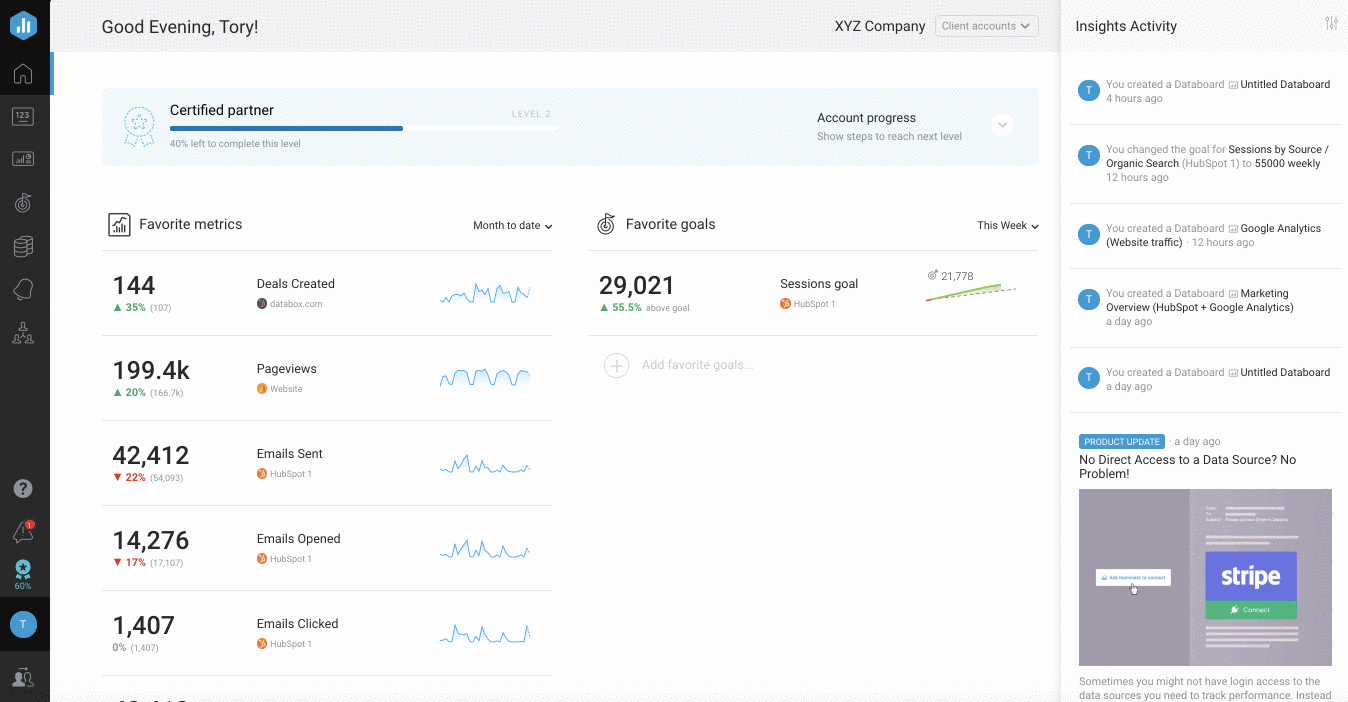Open the Goals target icon in sidebar
Viewport: 1348px width, 702px height.
(23, 203)
